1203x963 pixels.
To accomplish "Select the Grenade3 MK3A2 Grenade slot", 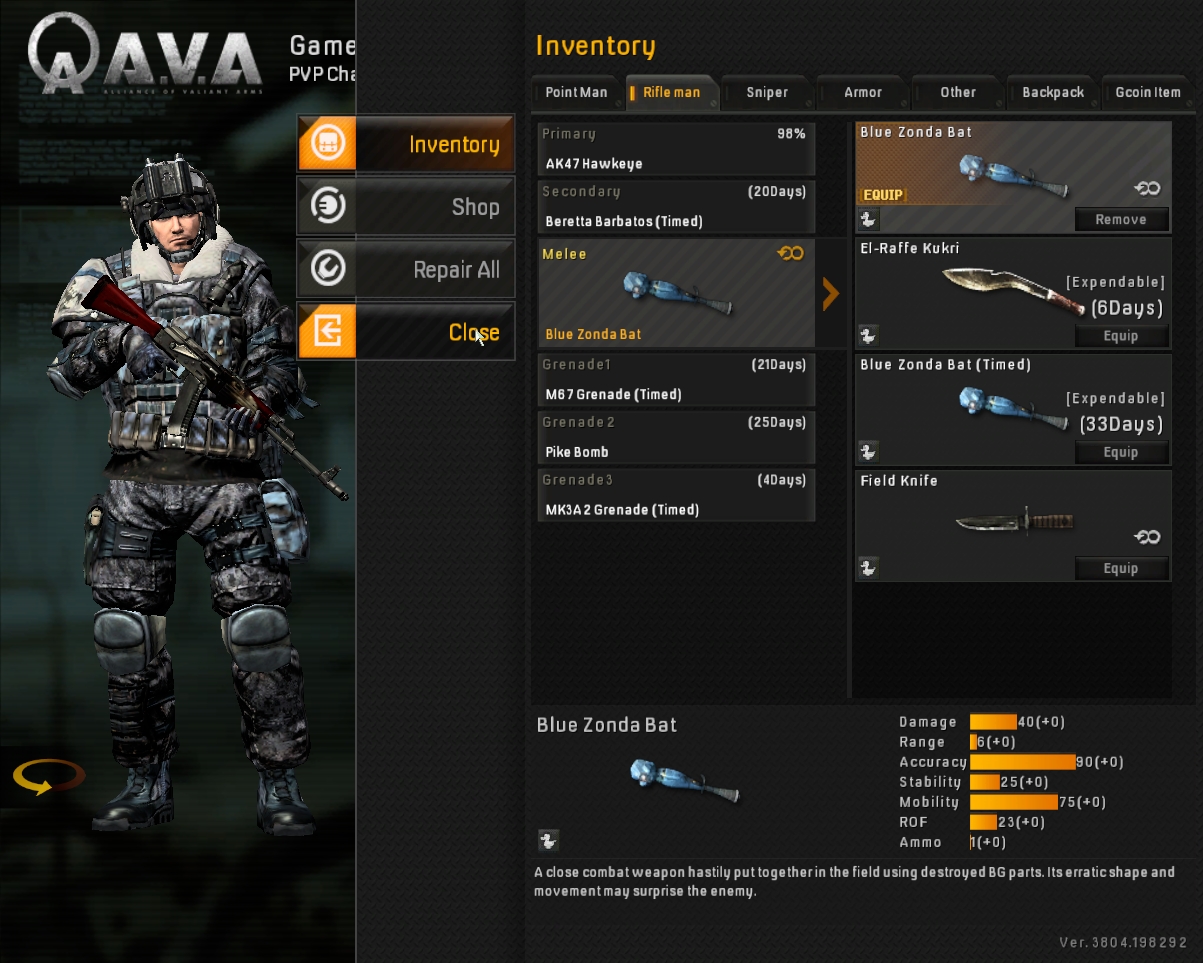I will coord(676,495).
